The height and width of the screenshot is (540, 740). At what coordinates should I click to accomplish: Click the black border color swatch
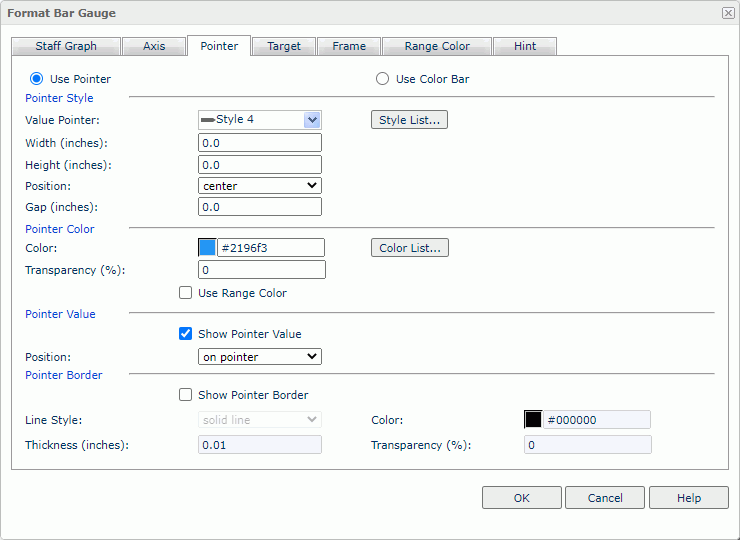click(x=533, y=420)
